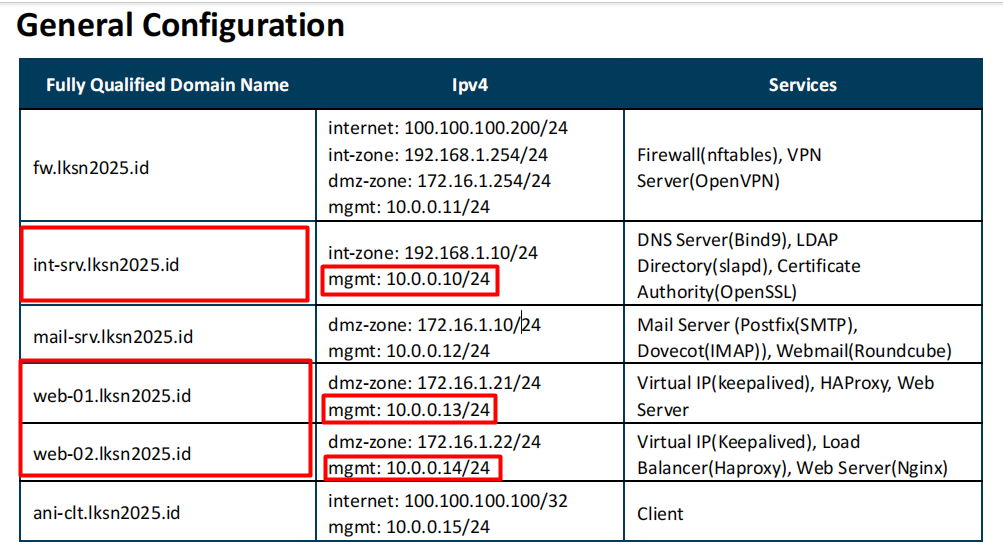Select the Fully Qualified Domain Name column header
Image resolution: width=1003 pixels, height=553 pixels.
[x=167, y=85]
